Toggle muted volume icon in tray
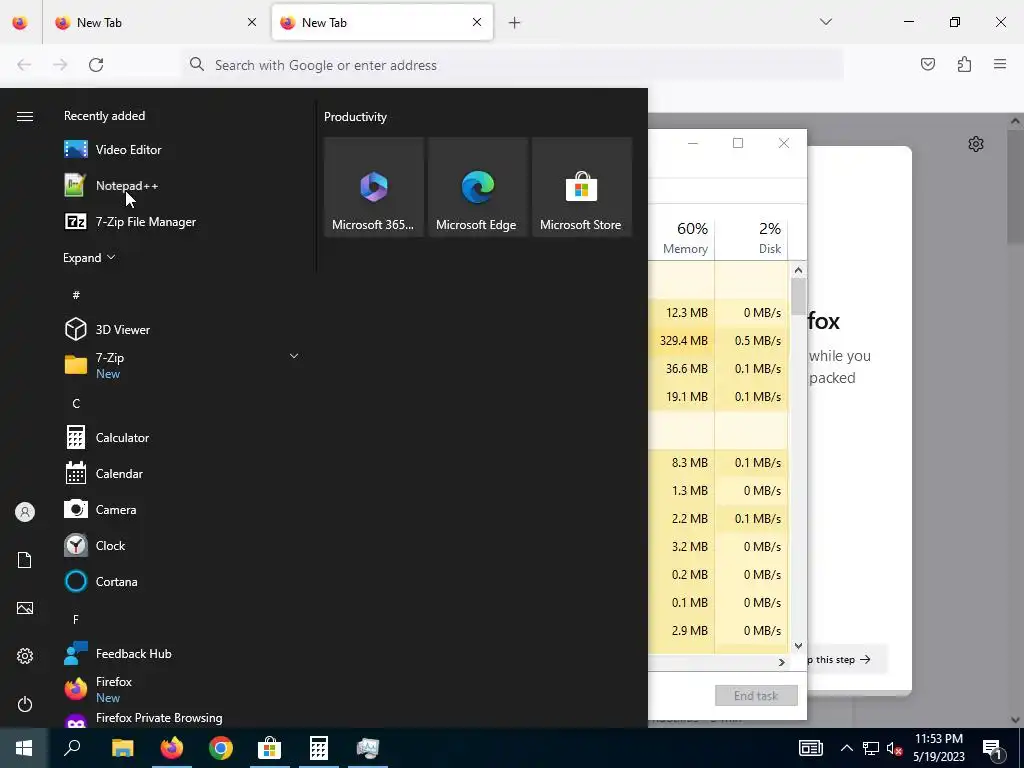1024x768 pixels. [894, 748]
